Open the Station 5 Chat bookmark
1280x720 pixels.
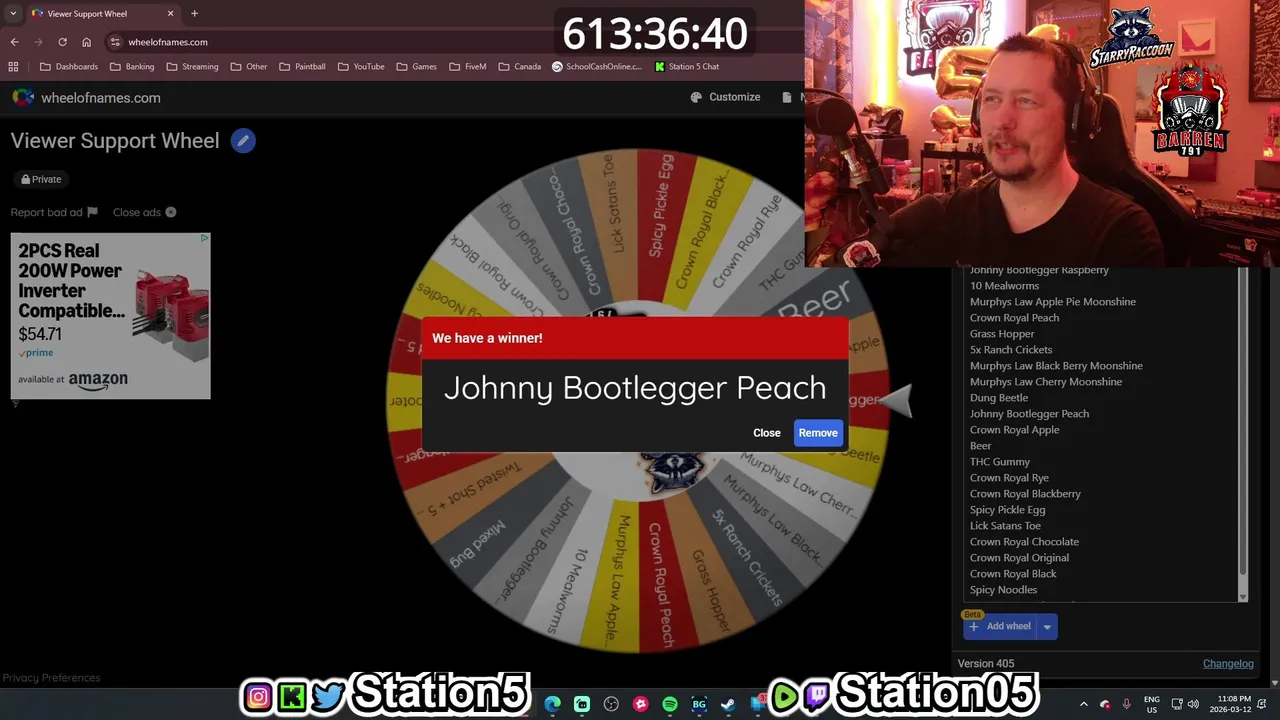tap(687, 67)
